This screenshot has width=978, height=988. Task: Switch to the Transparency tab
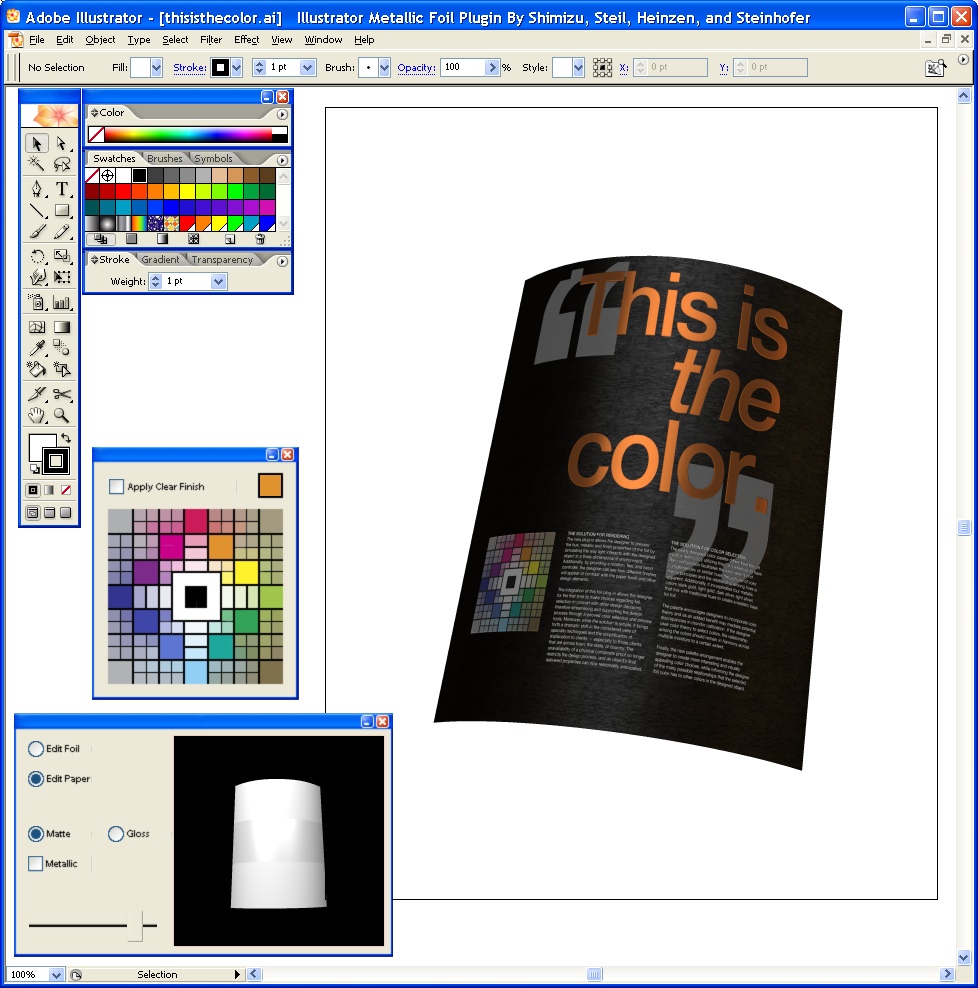[x=222, y=260]
